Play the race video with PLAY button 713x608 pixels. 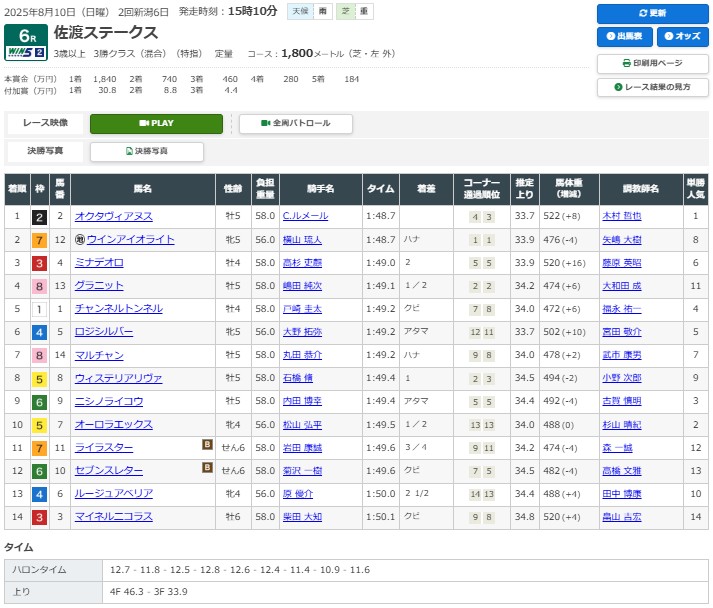point(156,123)
